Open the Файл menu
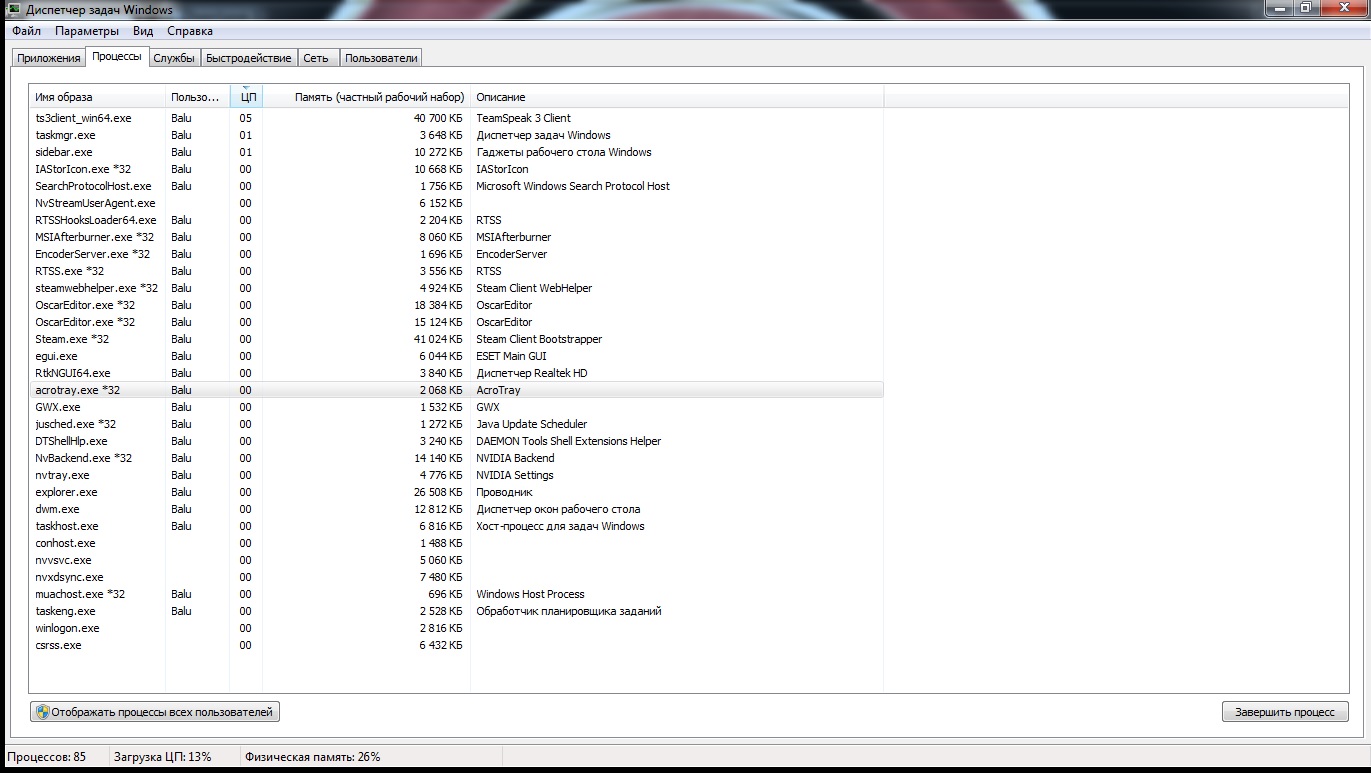Image resolution: width=1371 pixels, height=773 pixels. (x=27, y=31)
